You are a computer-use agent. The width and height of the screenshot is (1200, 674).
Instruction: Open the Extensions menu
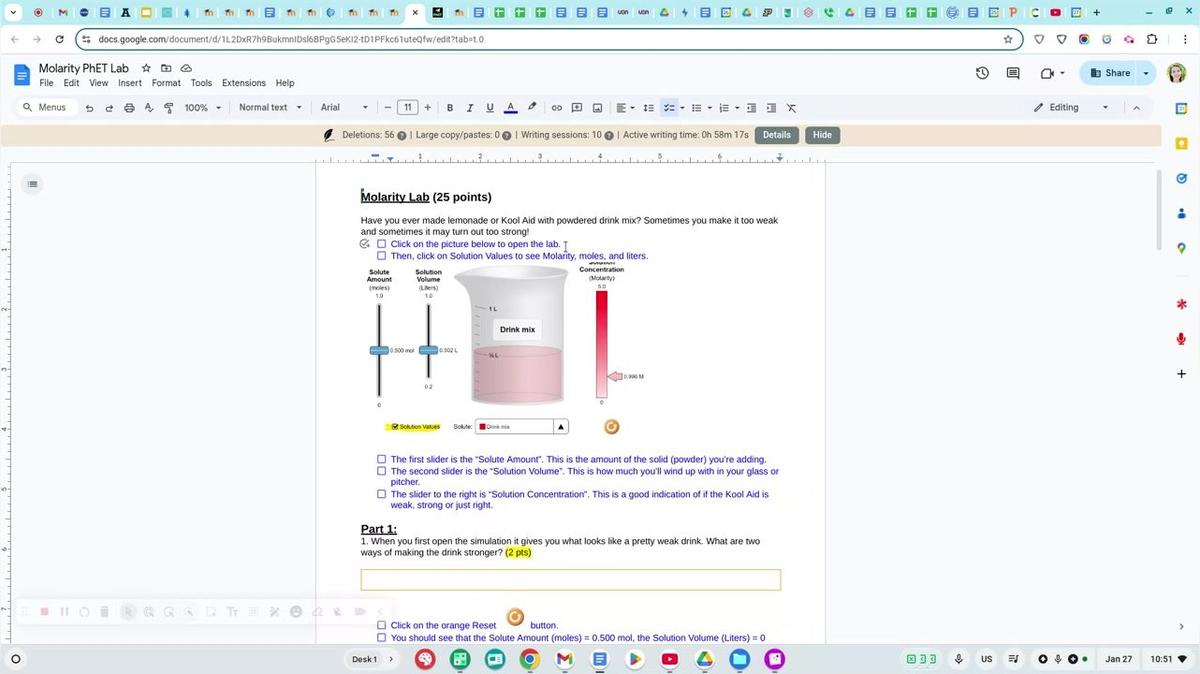tap(243, 83)
